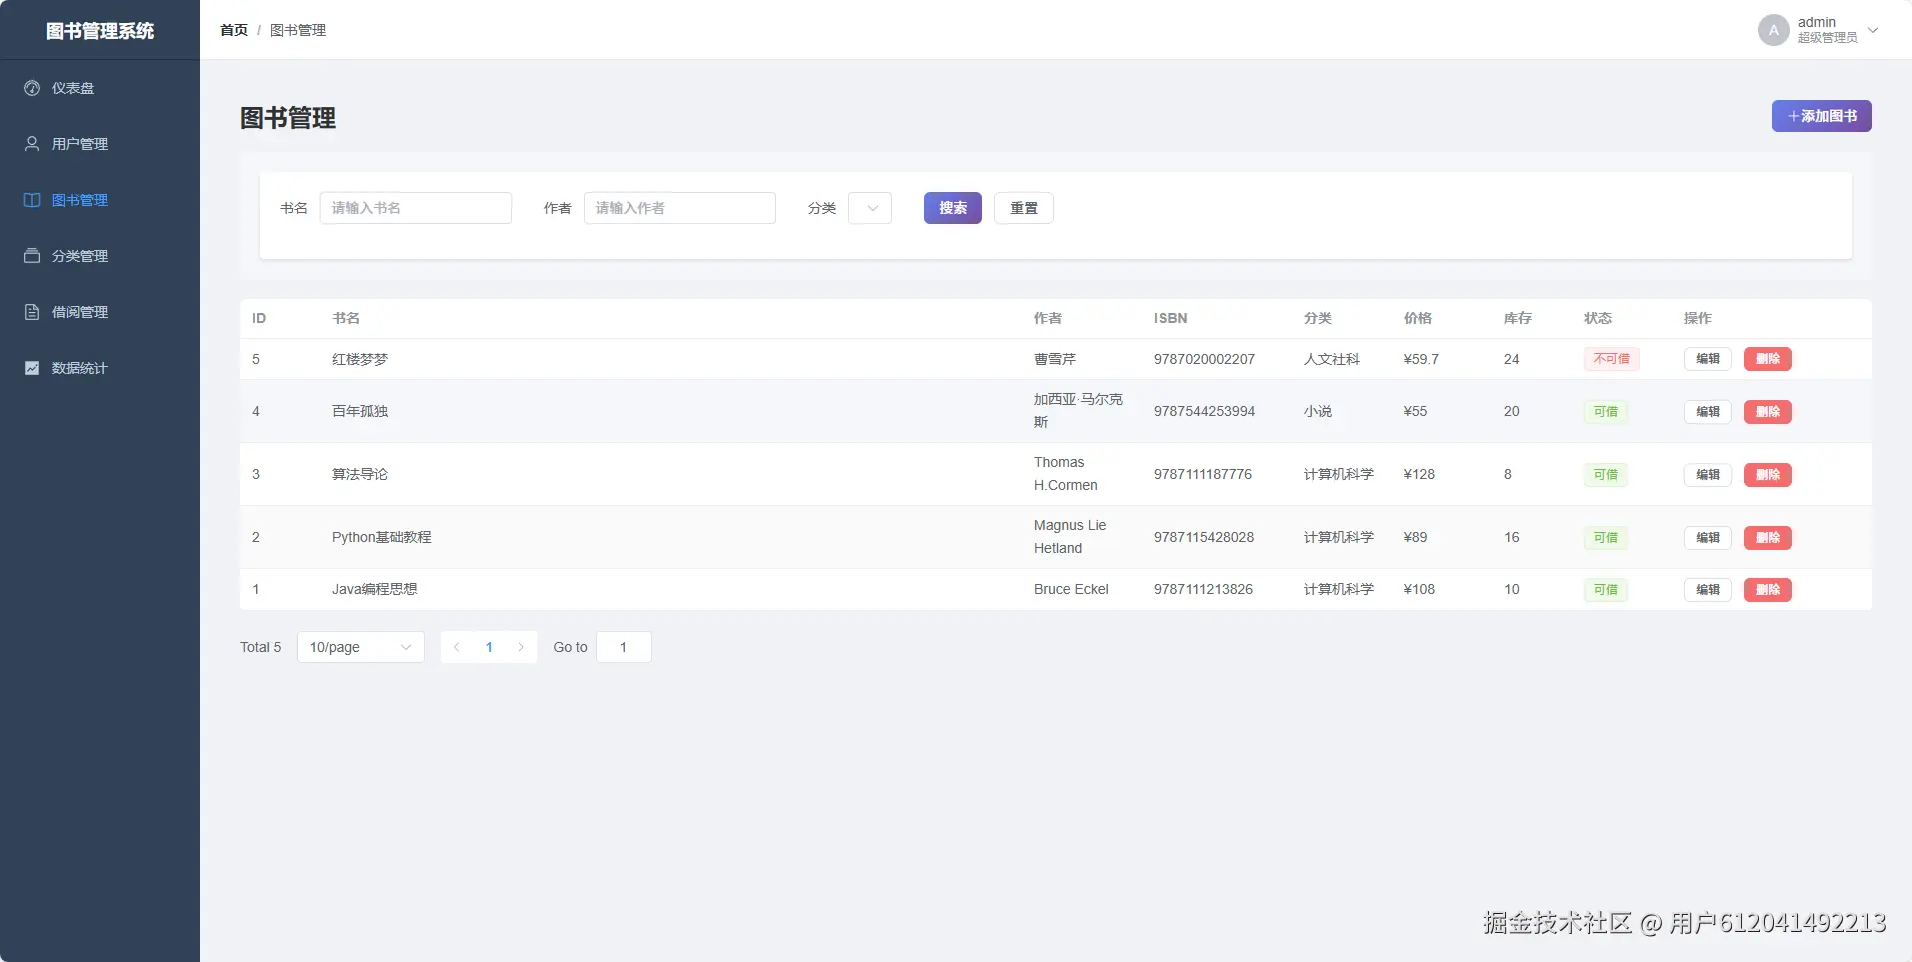Click the 小说 category cell
The width and height of the screenshot is (1912, 962).
click(x=1318, y=411)
